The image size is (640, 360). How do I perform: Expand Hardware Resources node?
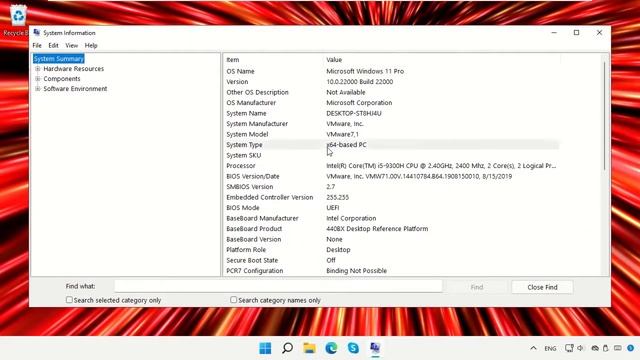pyautogui.click(x=38, y=69)
